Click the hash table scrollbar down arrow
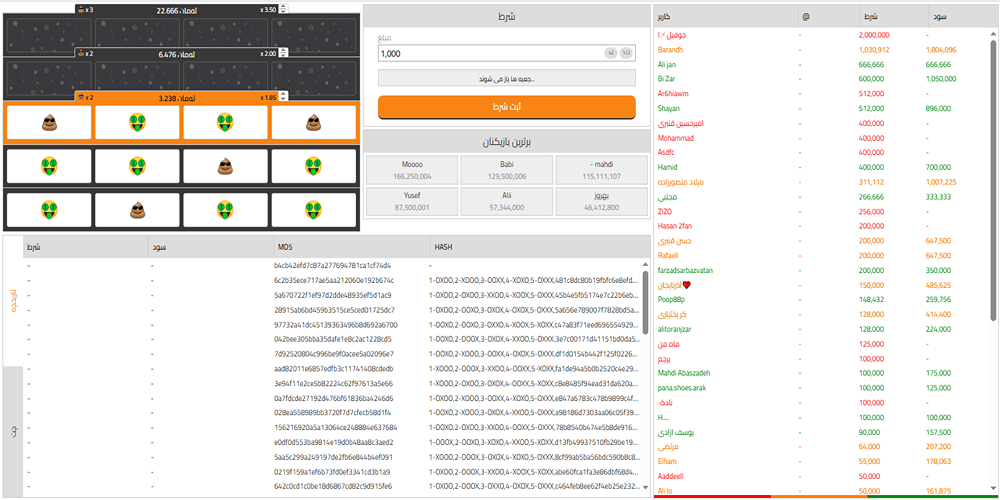Viewport: 1000px width, 500px height. point(645,487)
